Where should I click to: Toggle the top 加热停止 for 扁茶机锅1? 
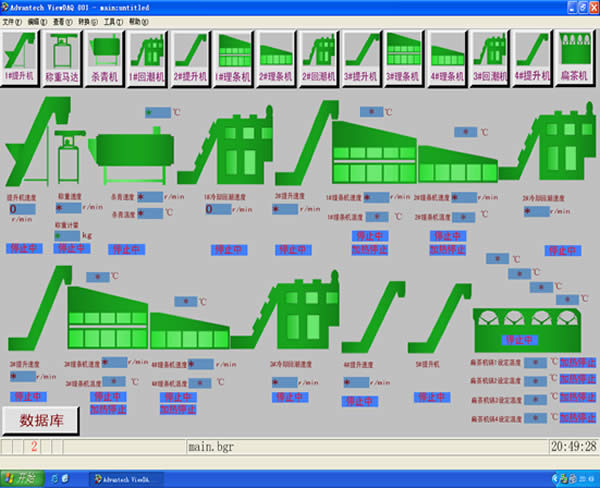pos(577,363)
